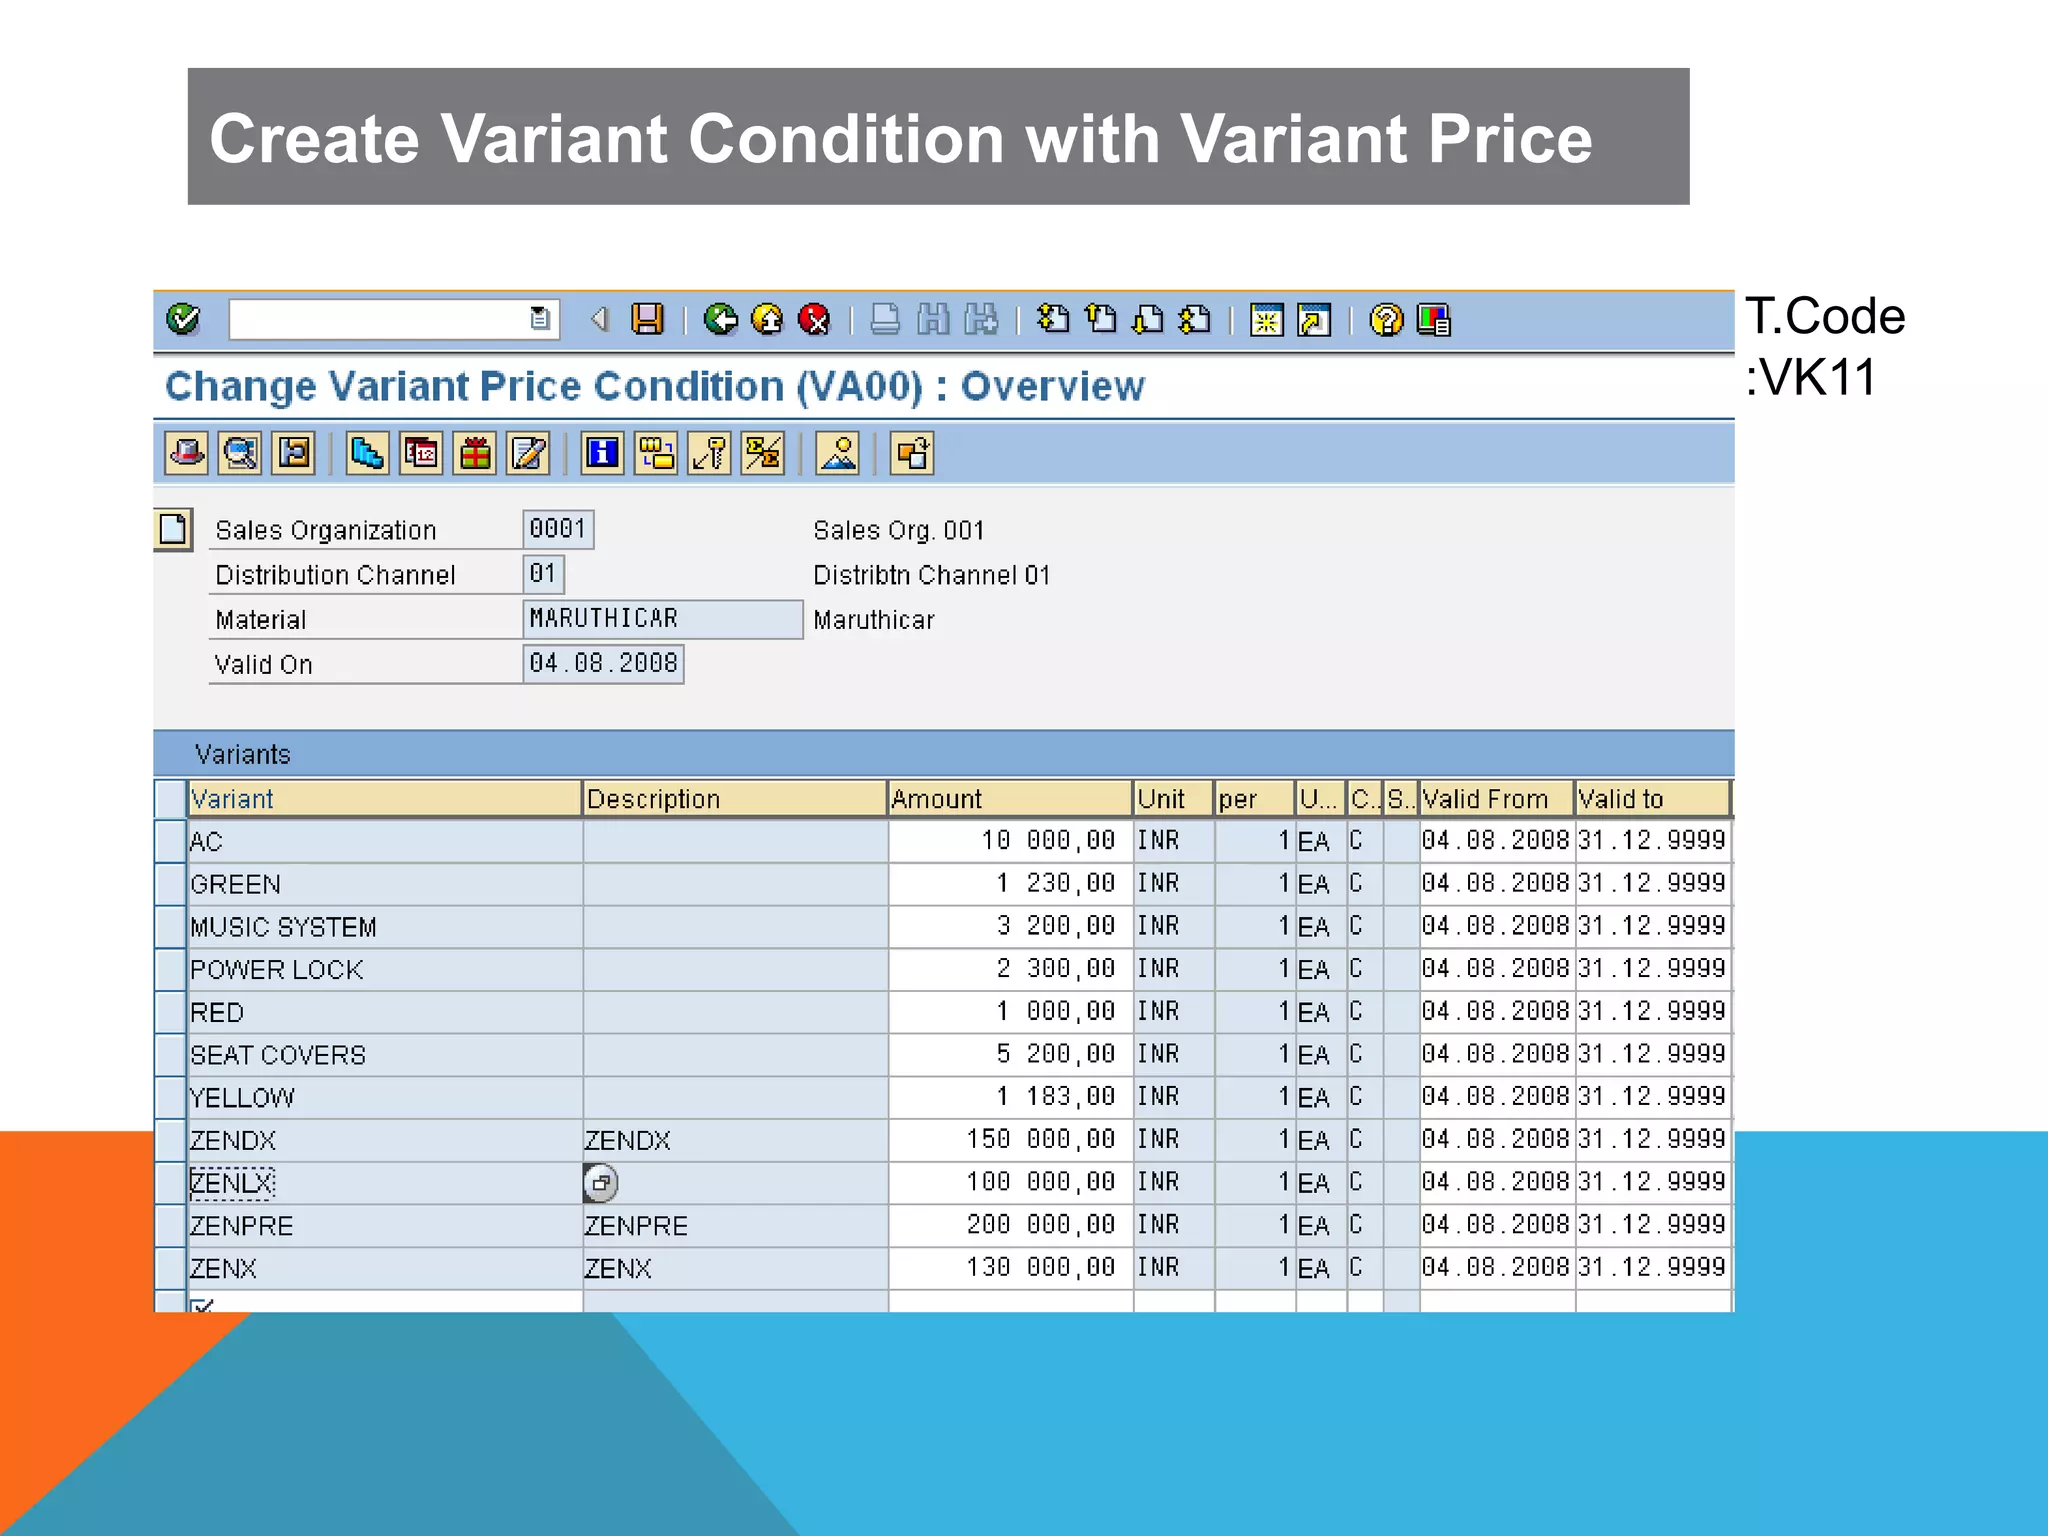Click the Print icon in the toolbar
Screen dimensions: 2048x1536
[885, 320]
